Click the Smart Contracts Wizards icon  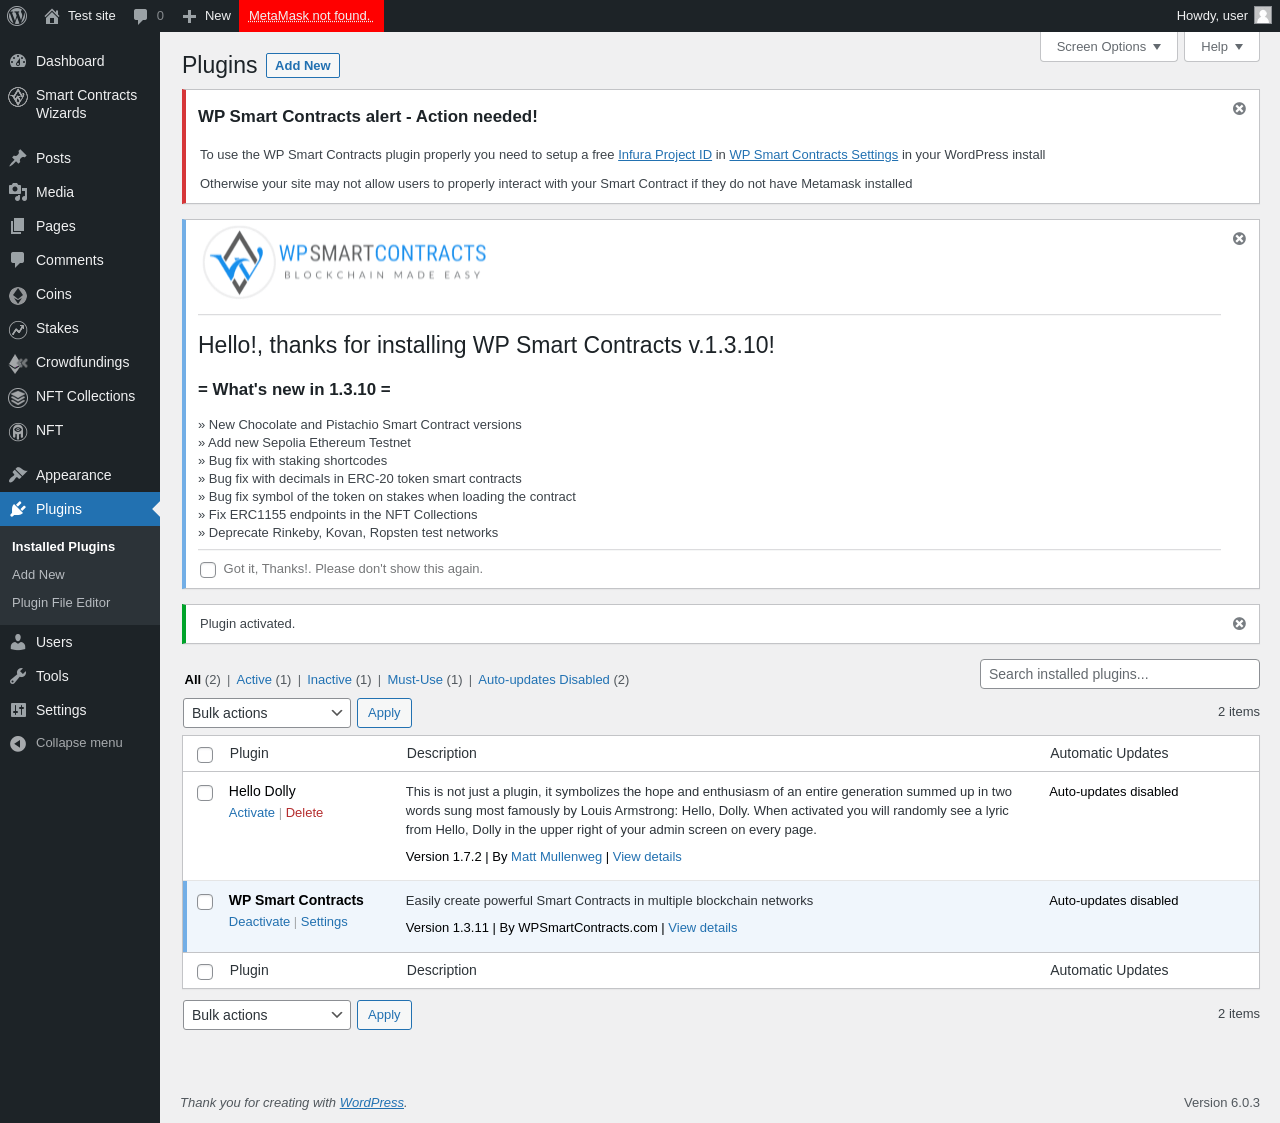click(18, 97)
